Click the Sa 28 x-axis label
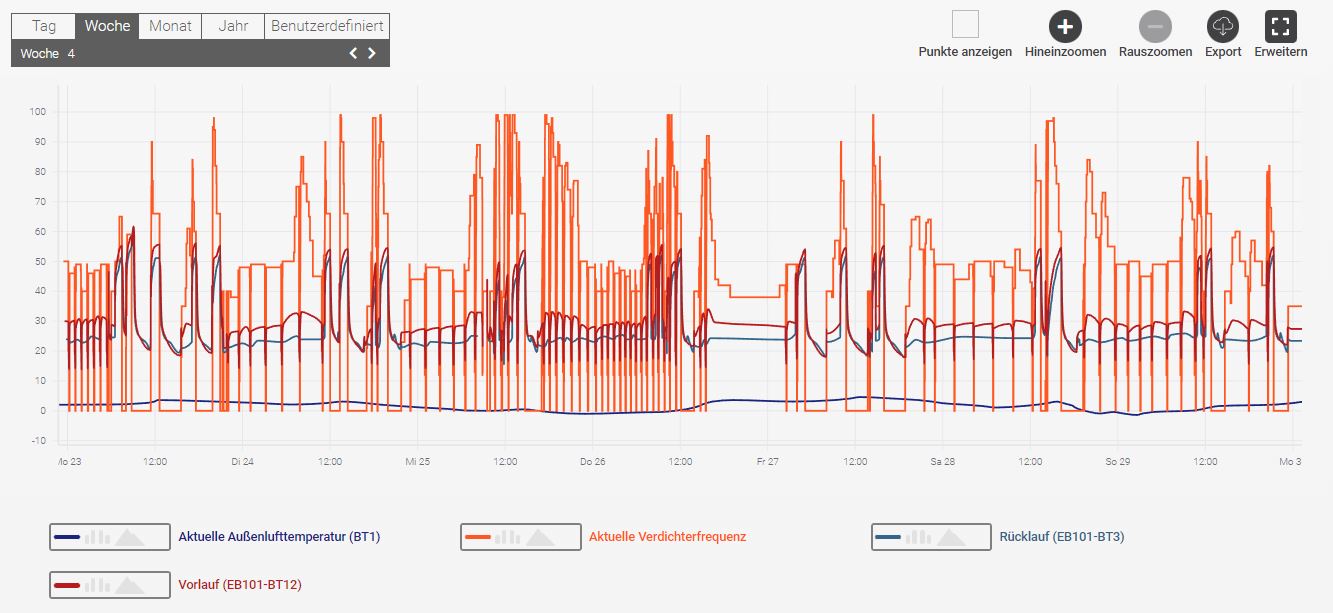The image size is (1333, 613). coord(943,462)
